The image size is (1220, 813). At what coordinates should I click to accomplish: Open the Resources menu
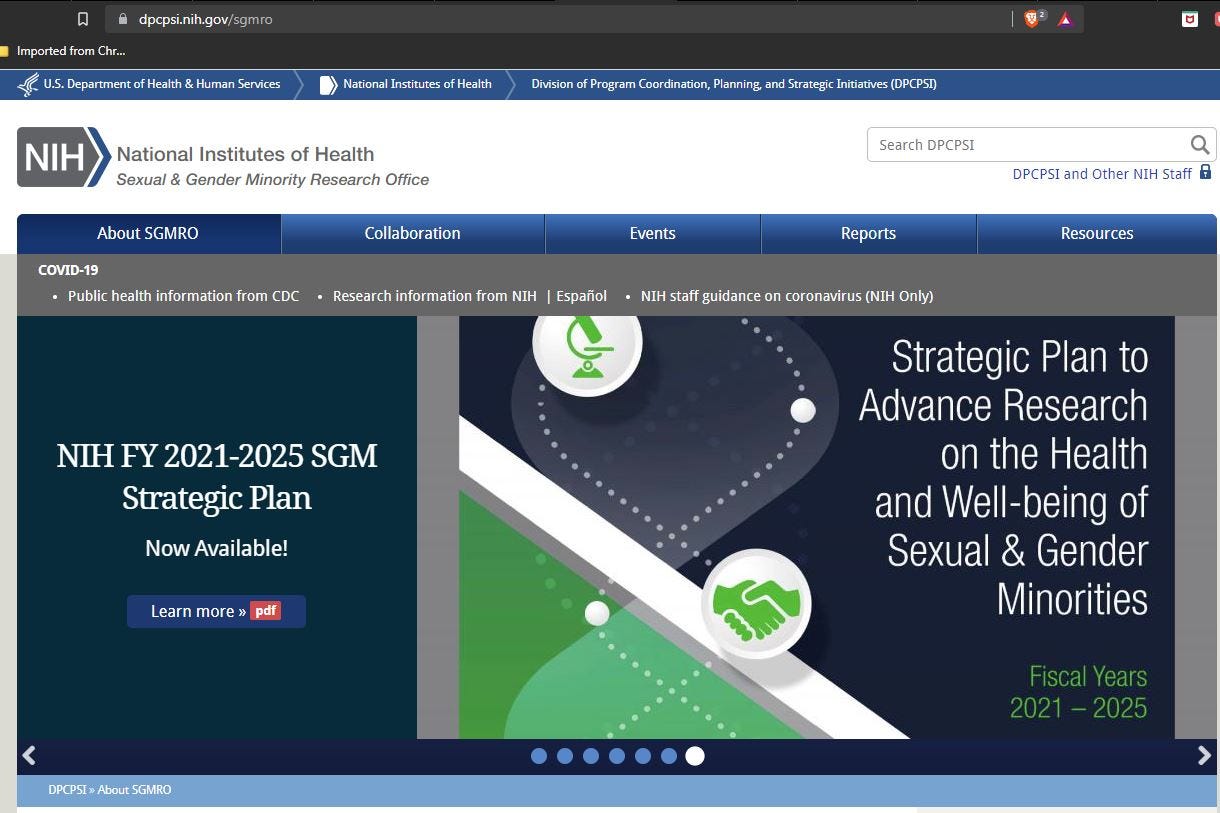1097,233
